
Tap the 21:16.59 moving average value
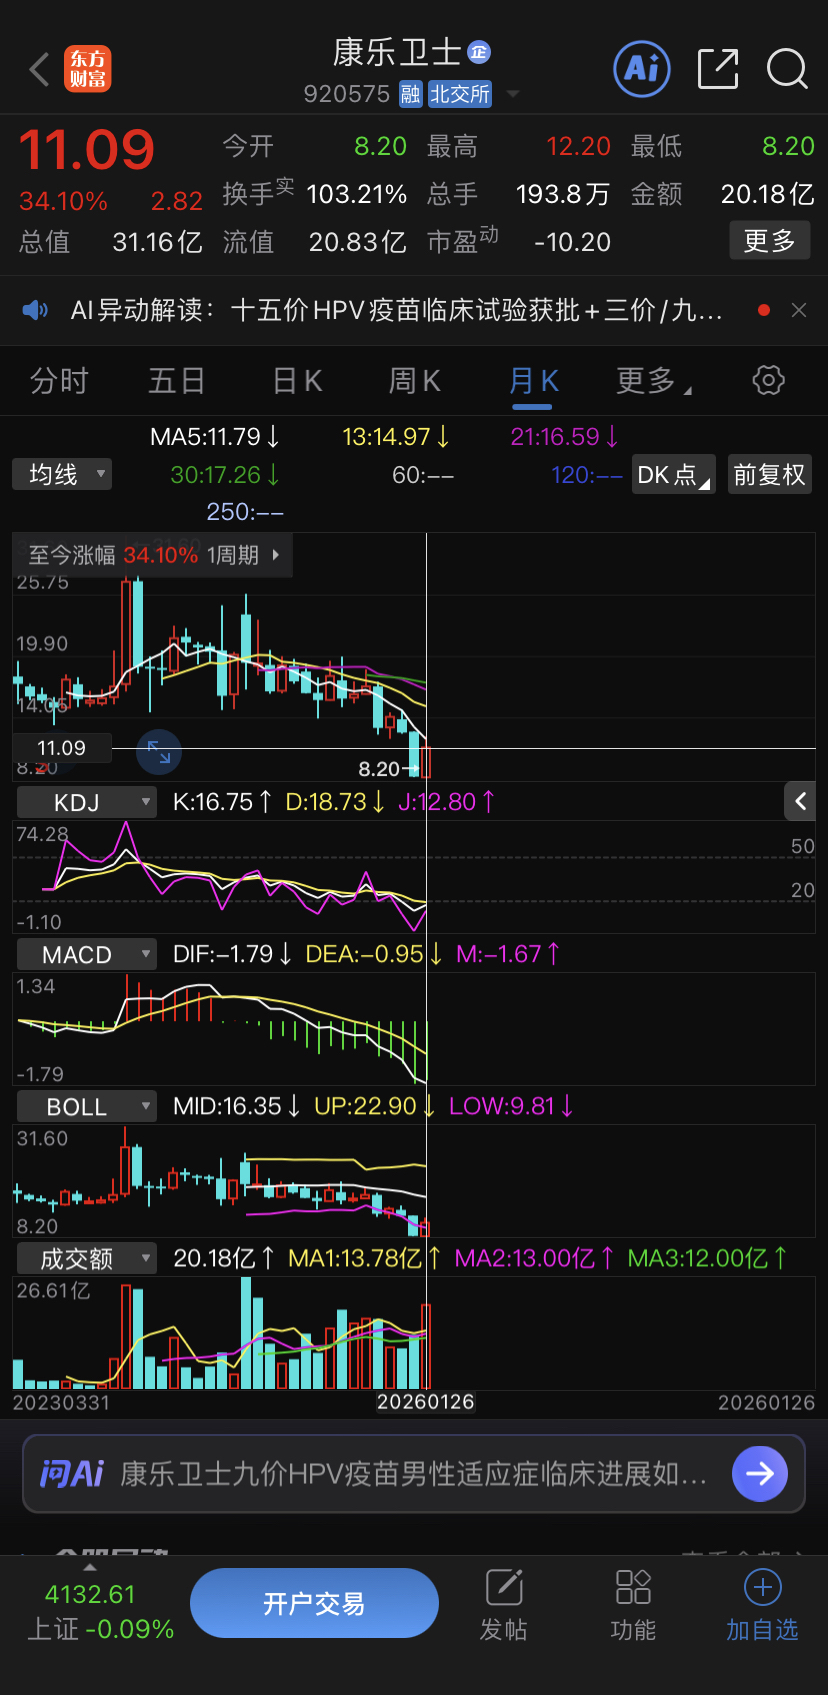pyautogui.click(x=565, y=437)
